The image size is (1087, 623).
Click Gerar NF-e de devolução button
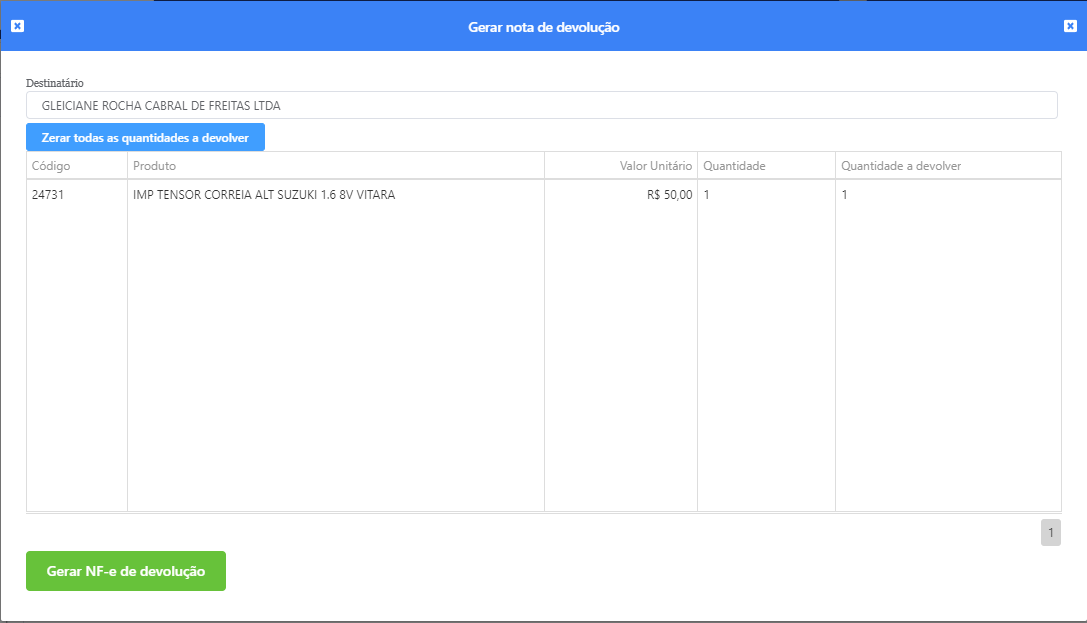click(x=126, y=571)
